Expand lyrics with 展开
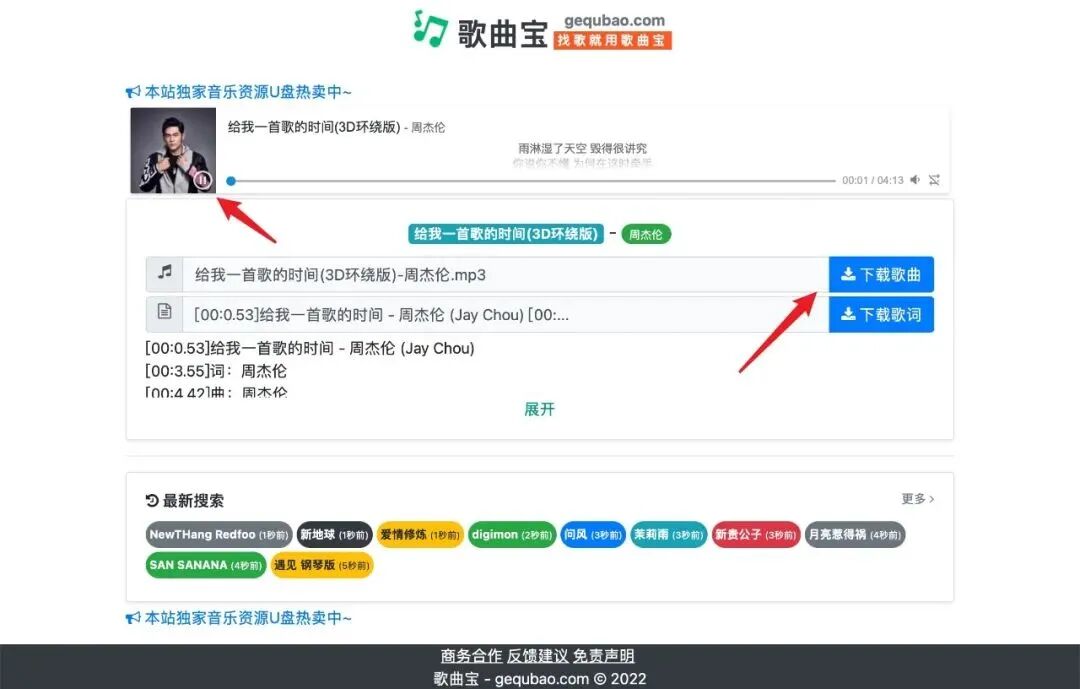 coord(539,409)
